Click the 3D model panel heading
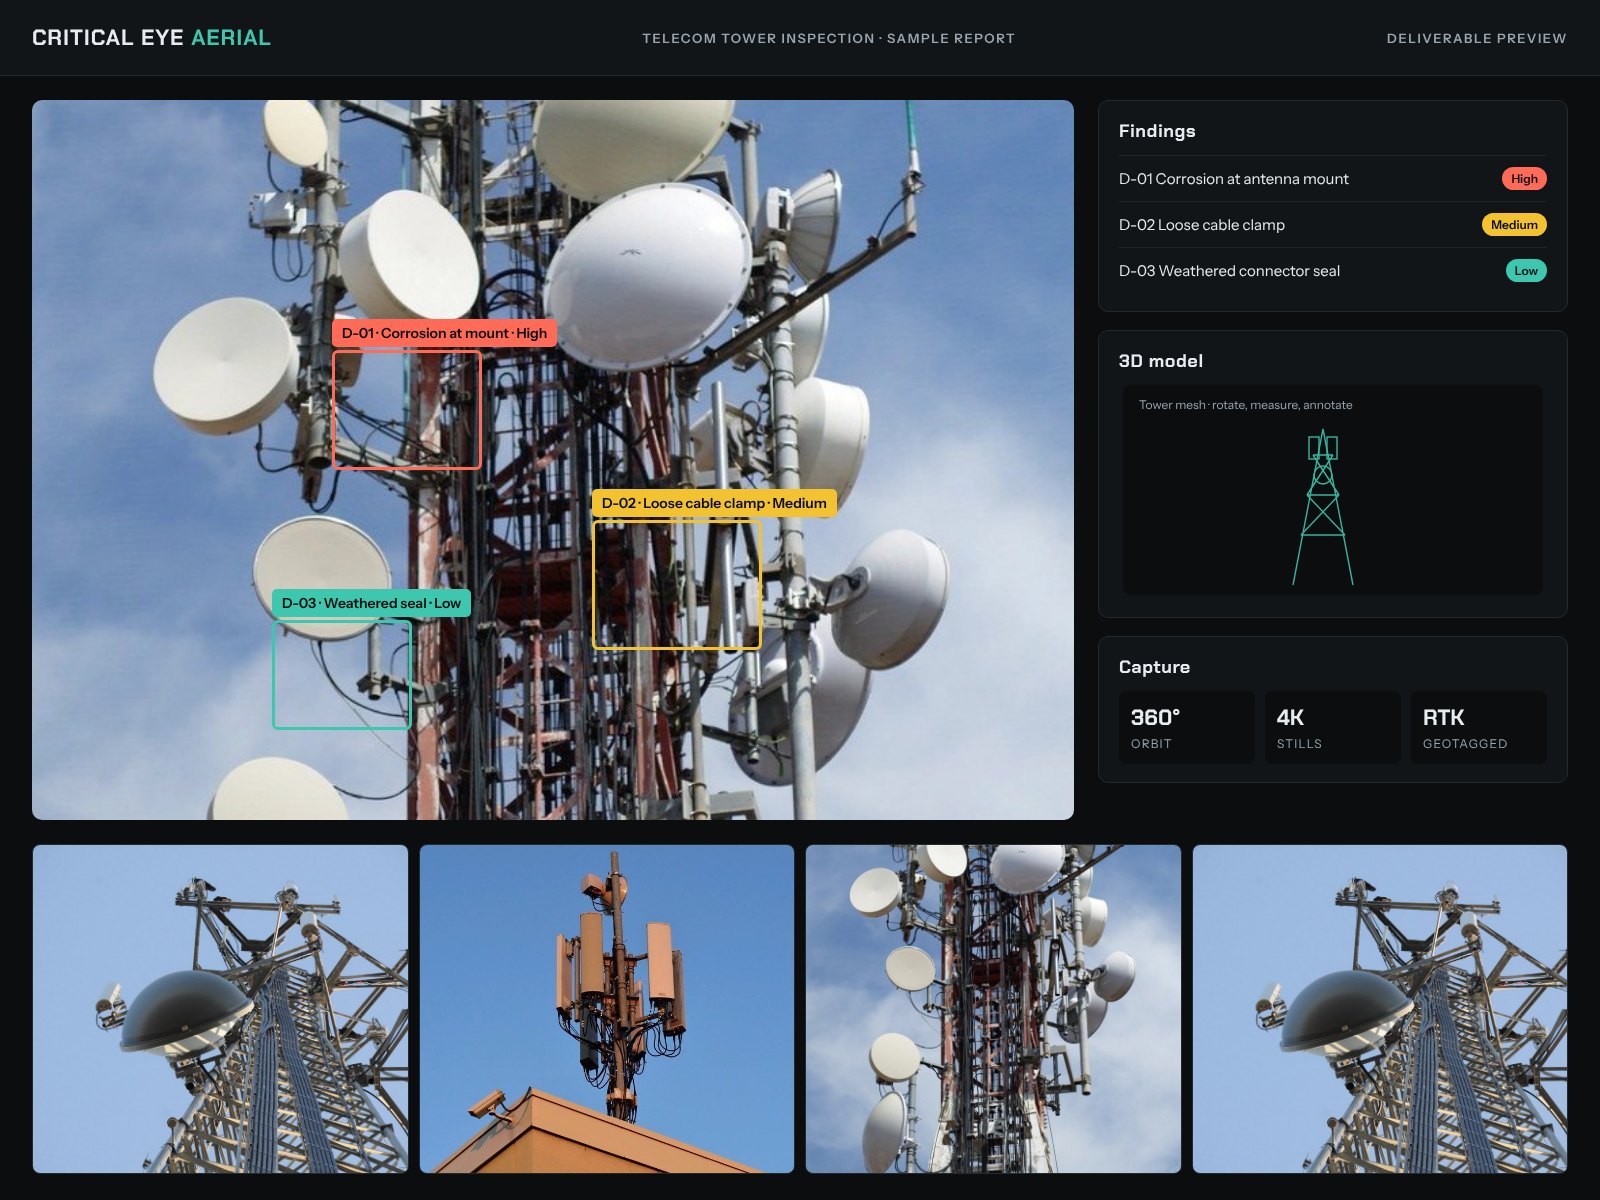 [1160, 361]
